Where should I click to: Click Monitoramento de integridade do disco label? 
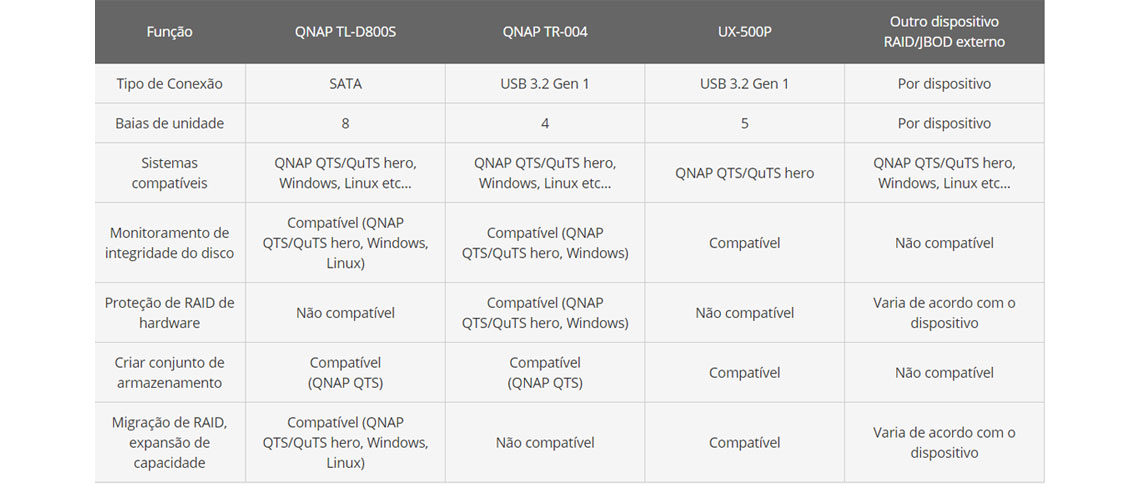tap(169, 243)
